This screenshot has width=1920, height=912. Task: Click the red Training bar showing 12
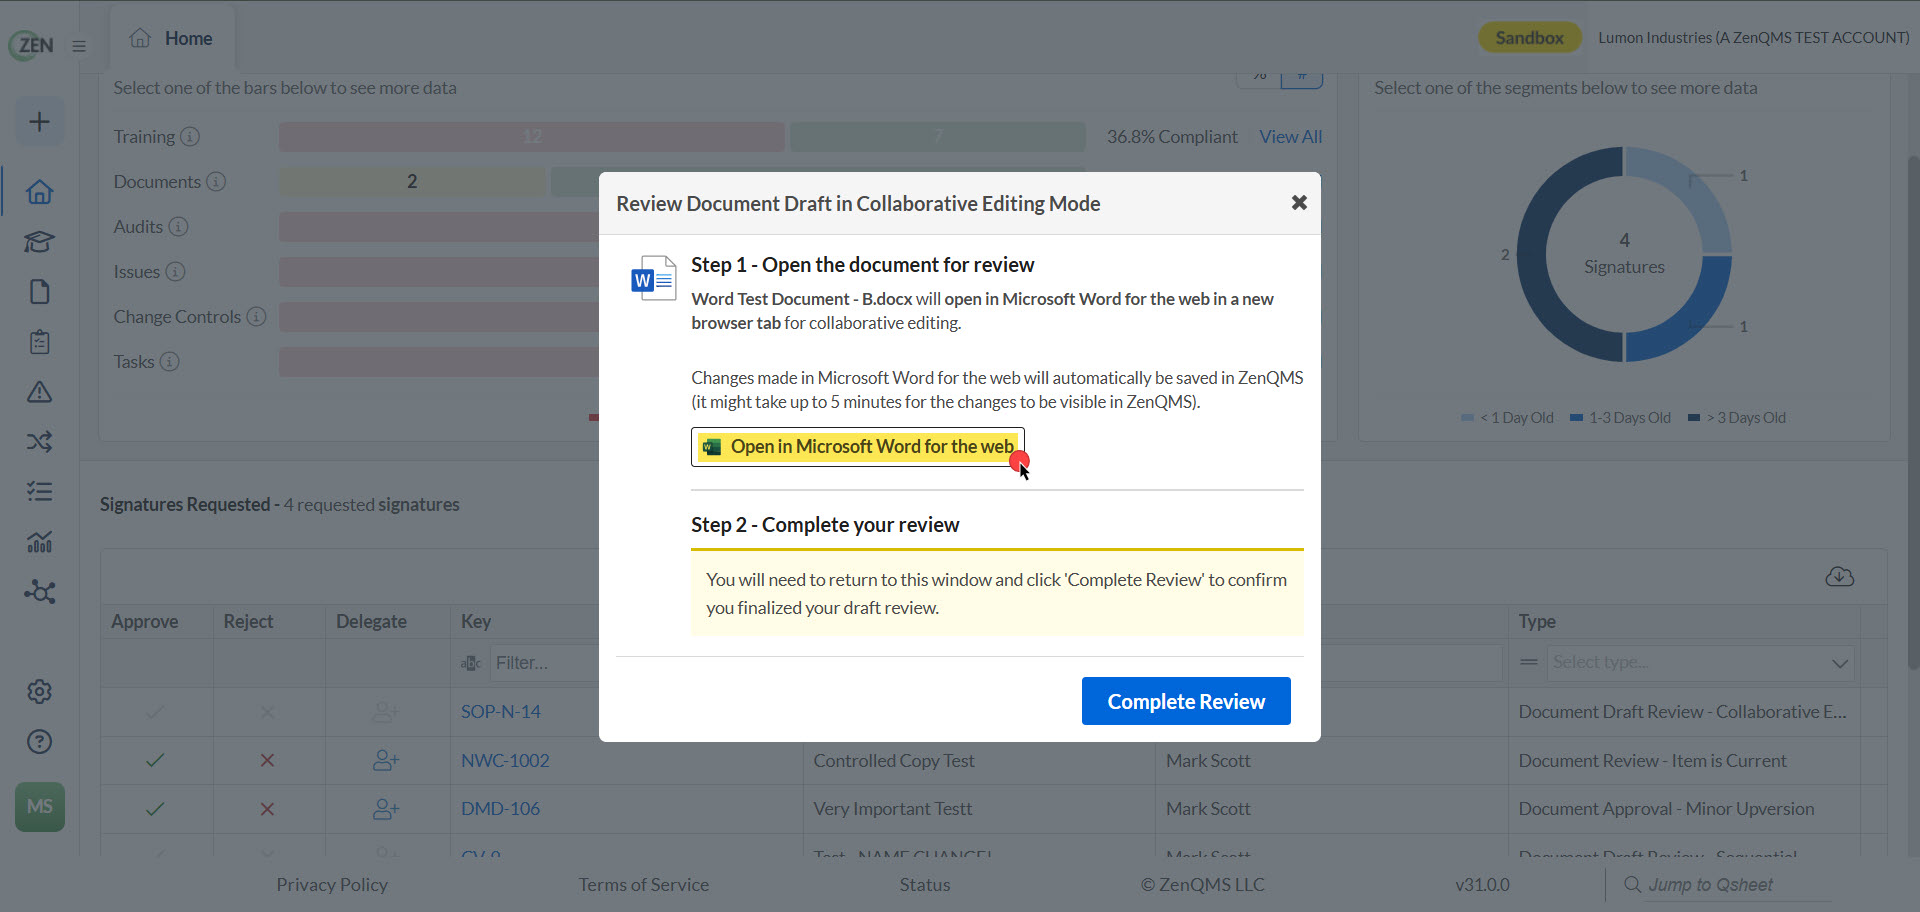tap(532, 136)
